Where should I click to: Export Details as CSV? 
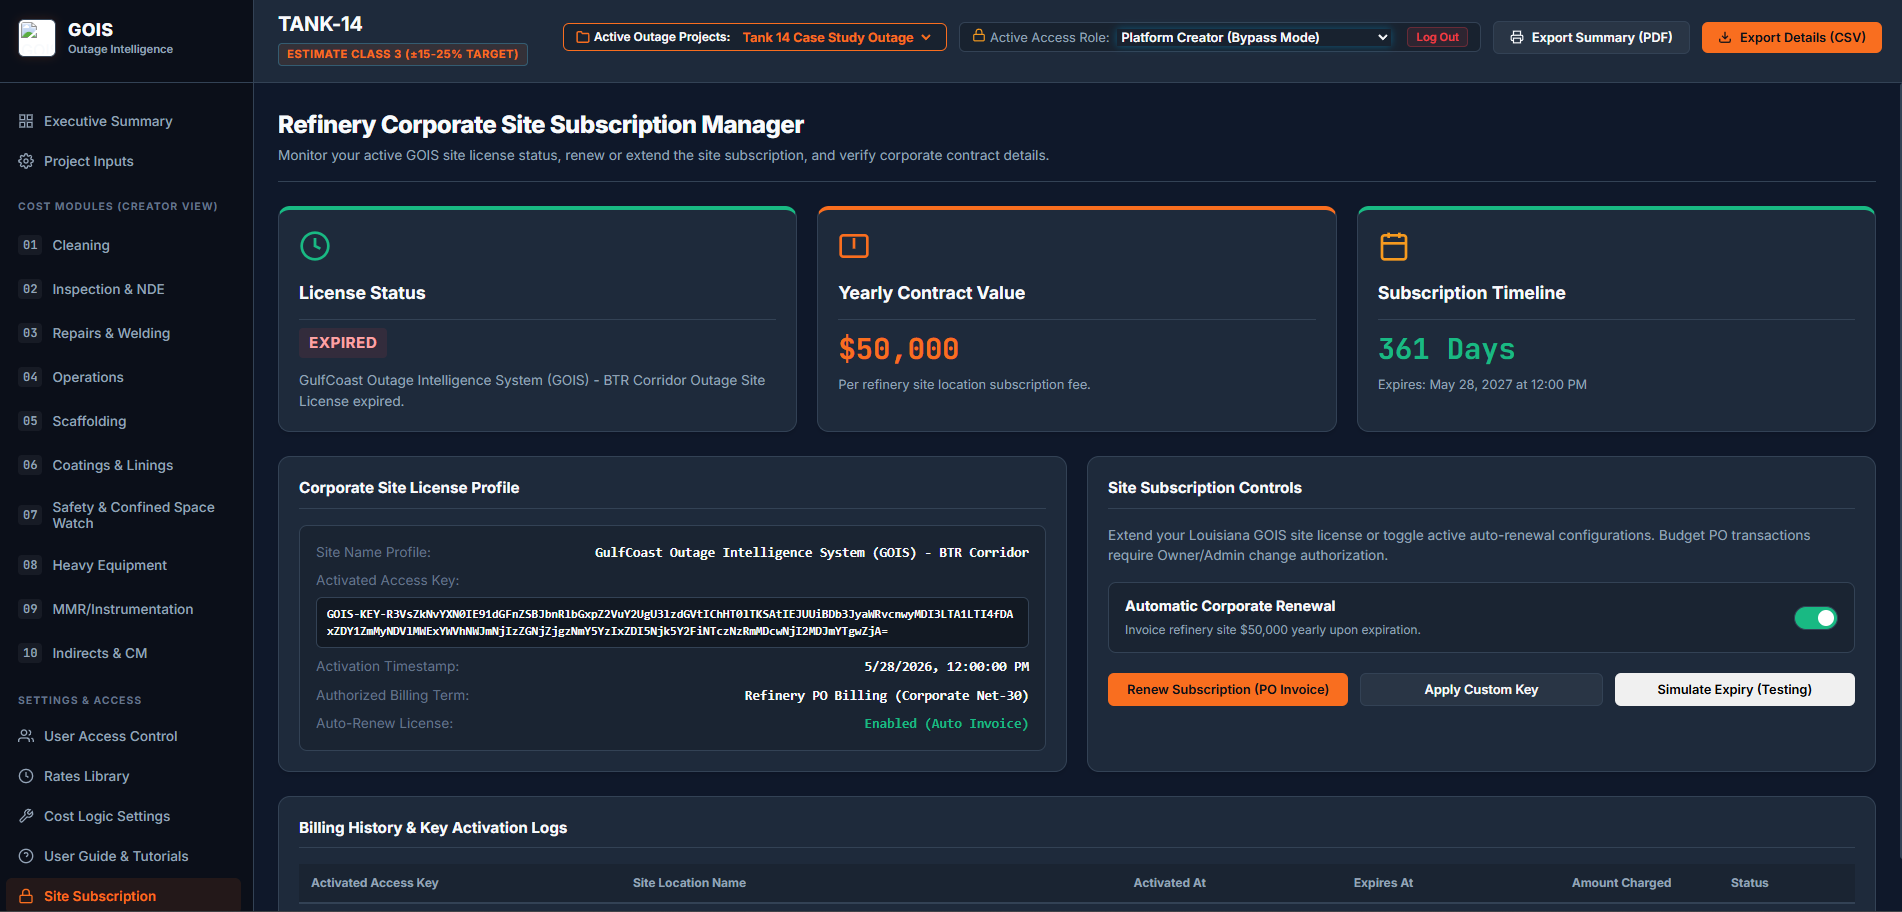(x=1791, y=37)
